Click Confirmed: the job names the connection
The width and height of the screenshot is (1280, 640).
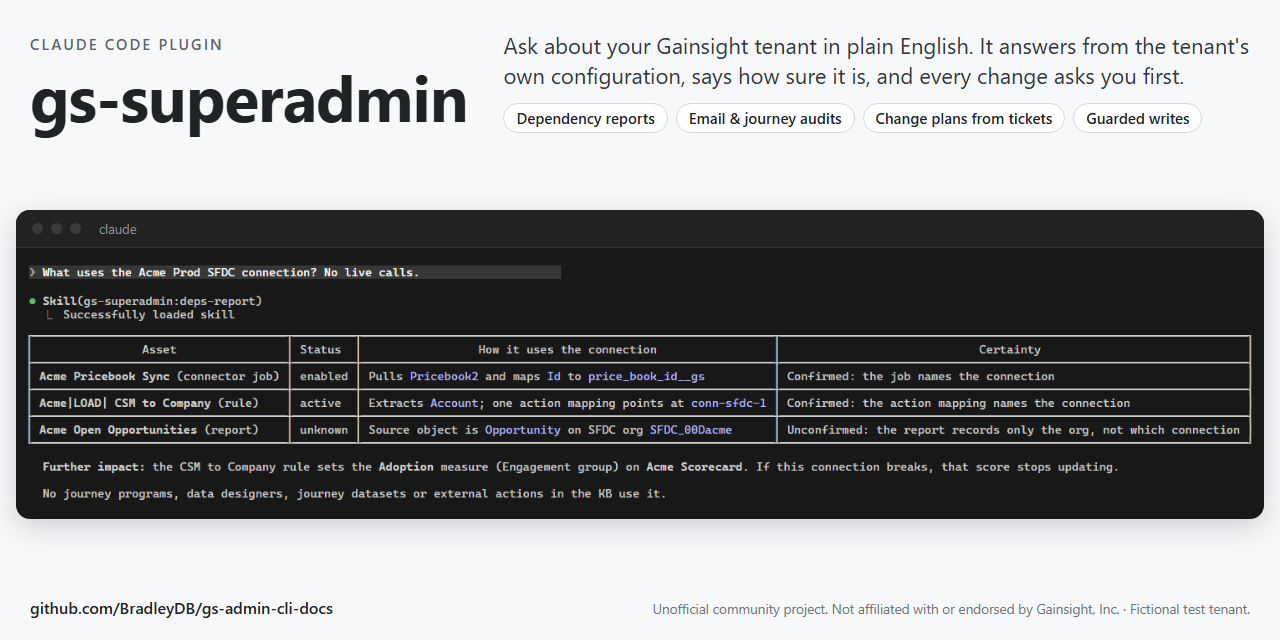pos(1013,376)
